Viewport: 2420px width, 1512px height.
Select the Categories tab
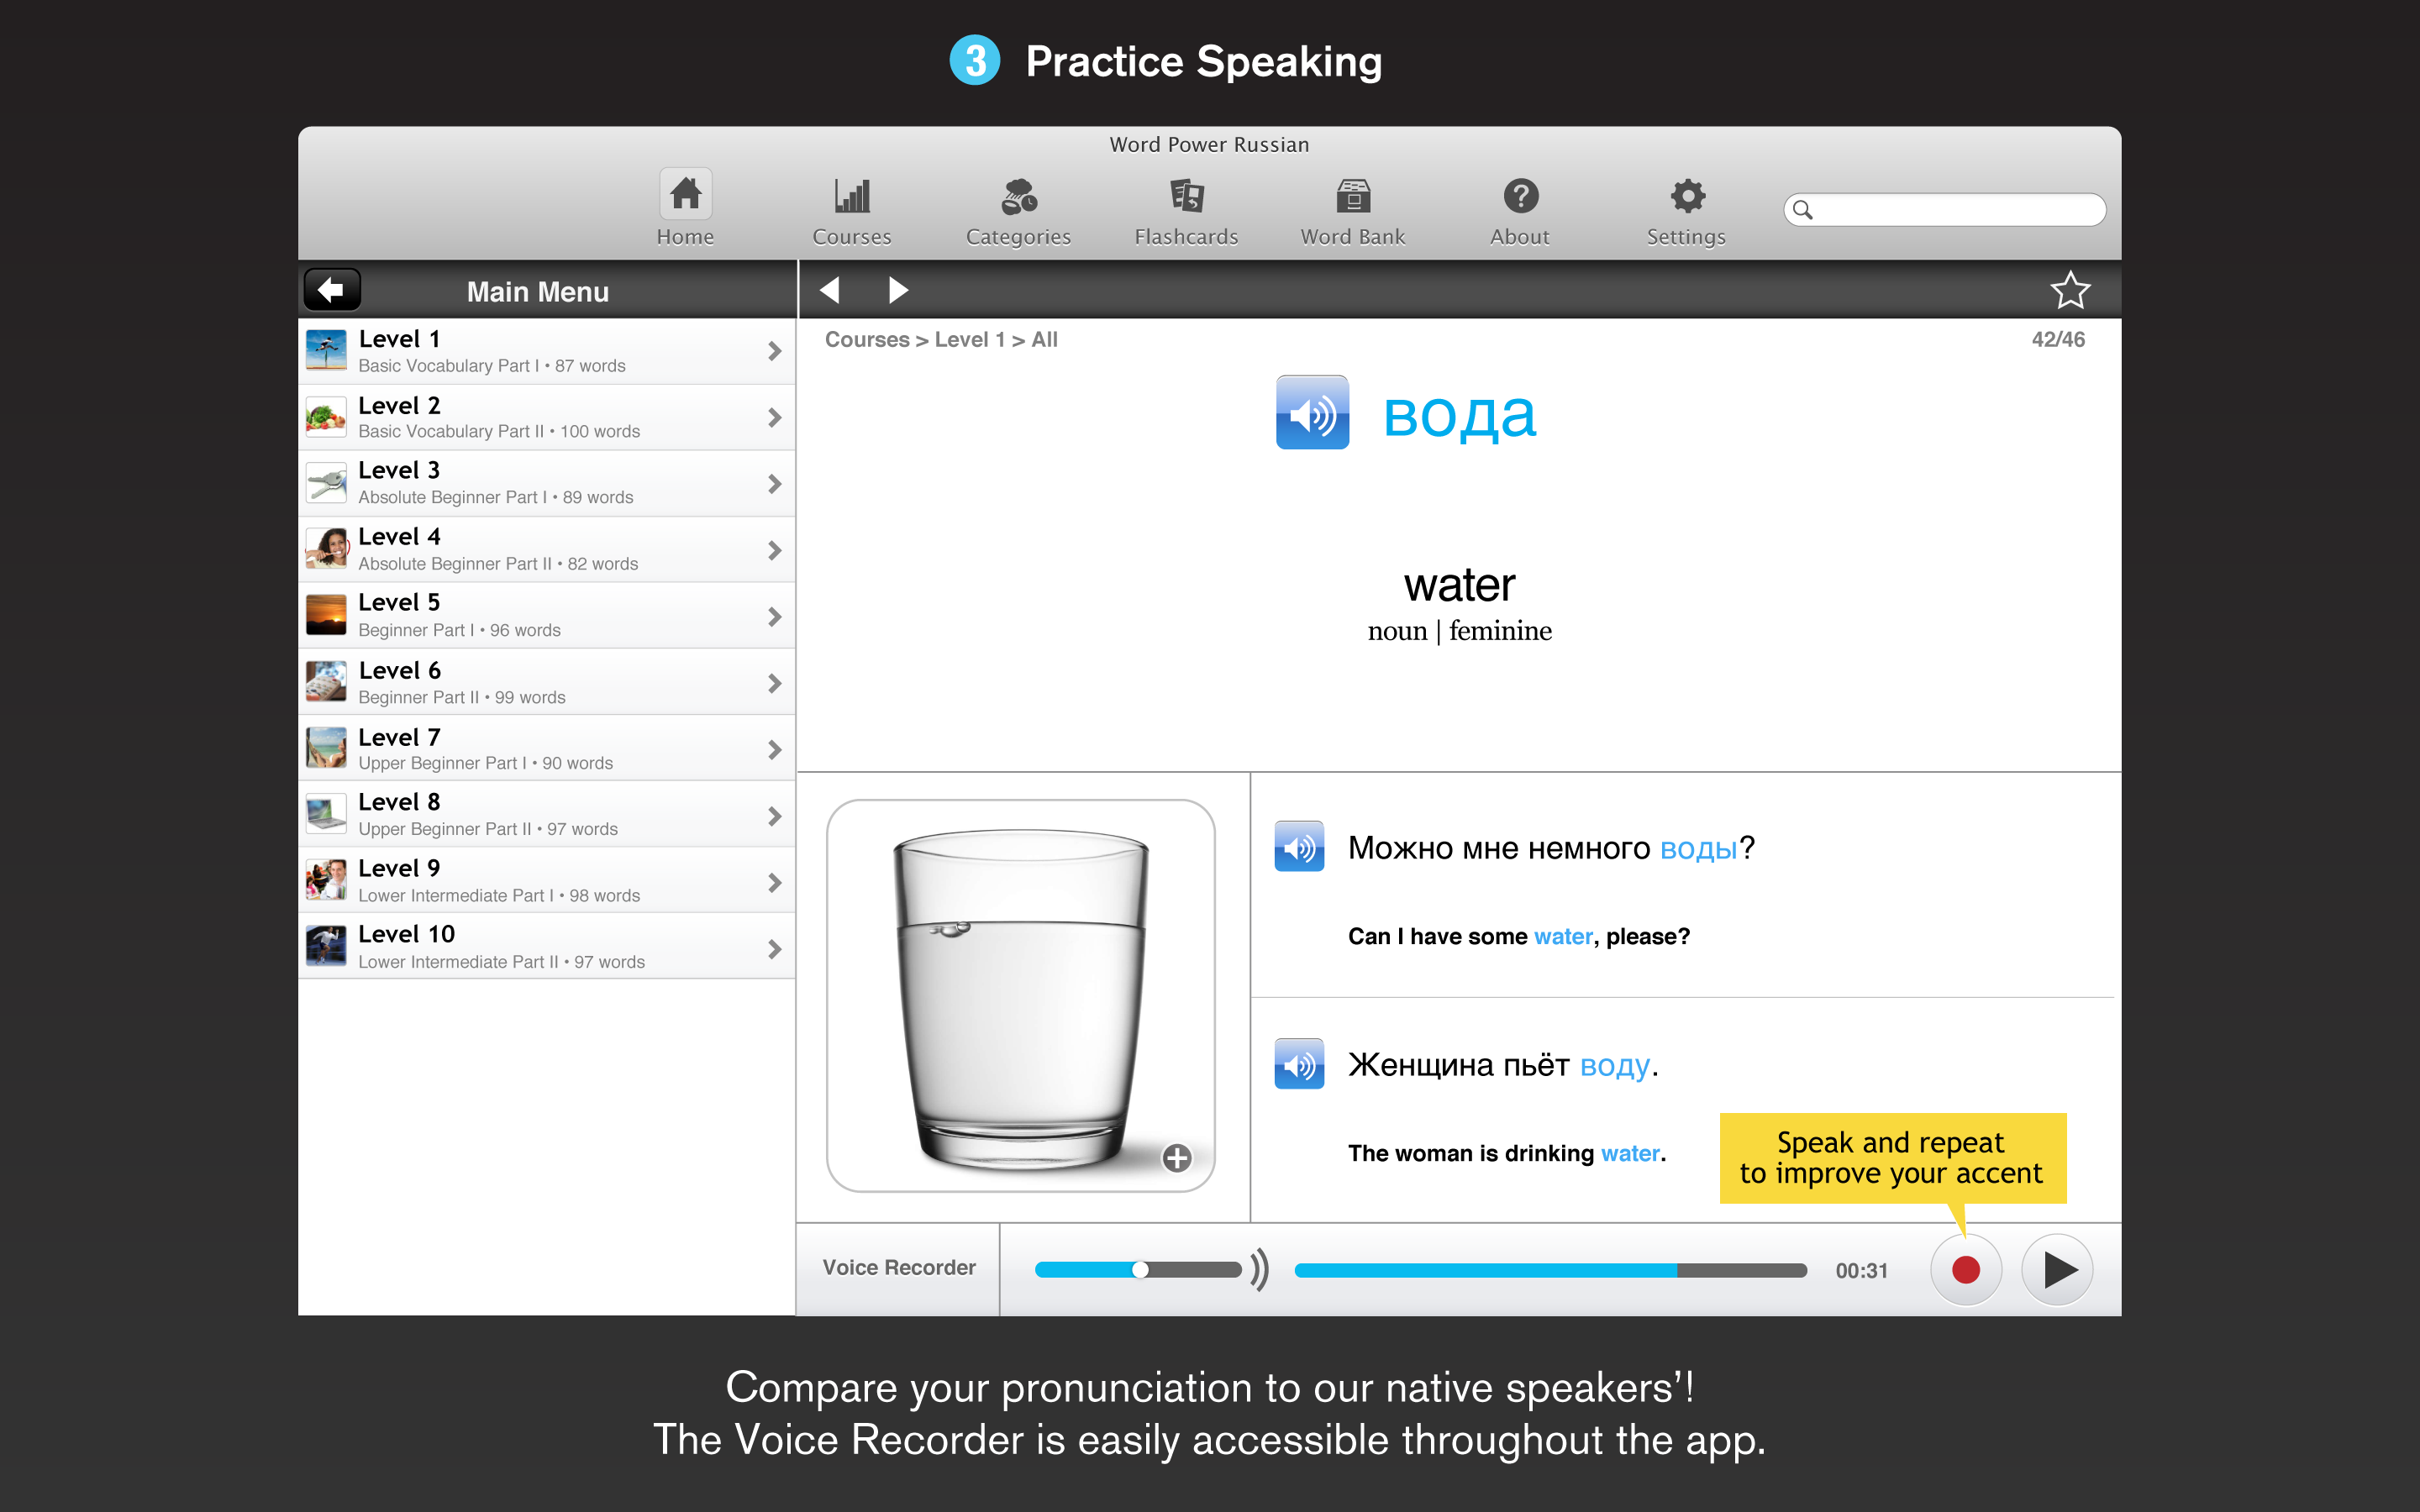[1018, 209]
